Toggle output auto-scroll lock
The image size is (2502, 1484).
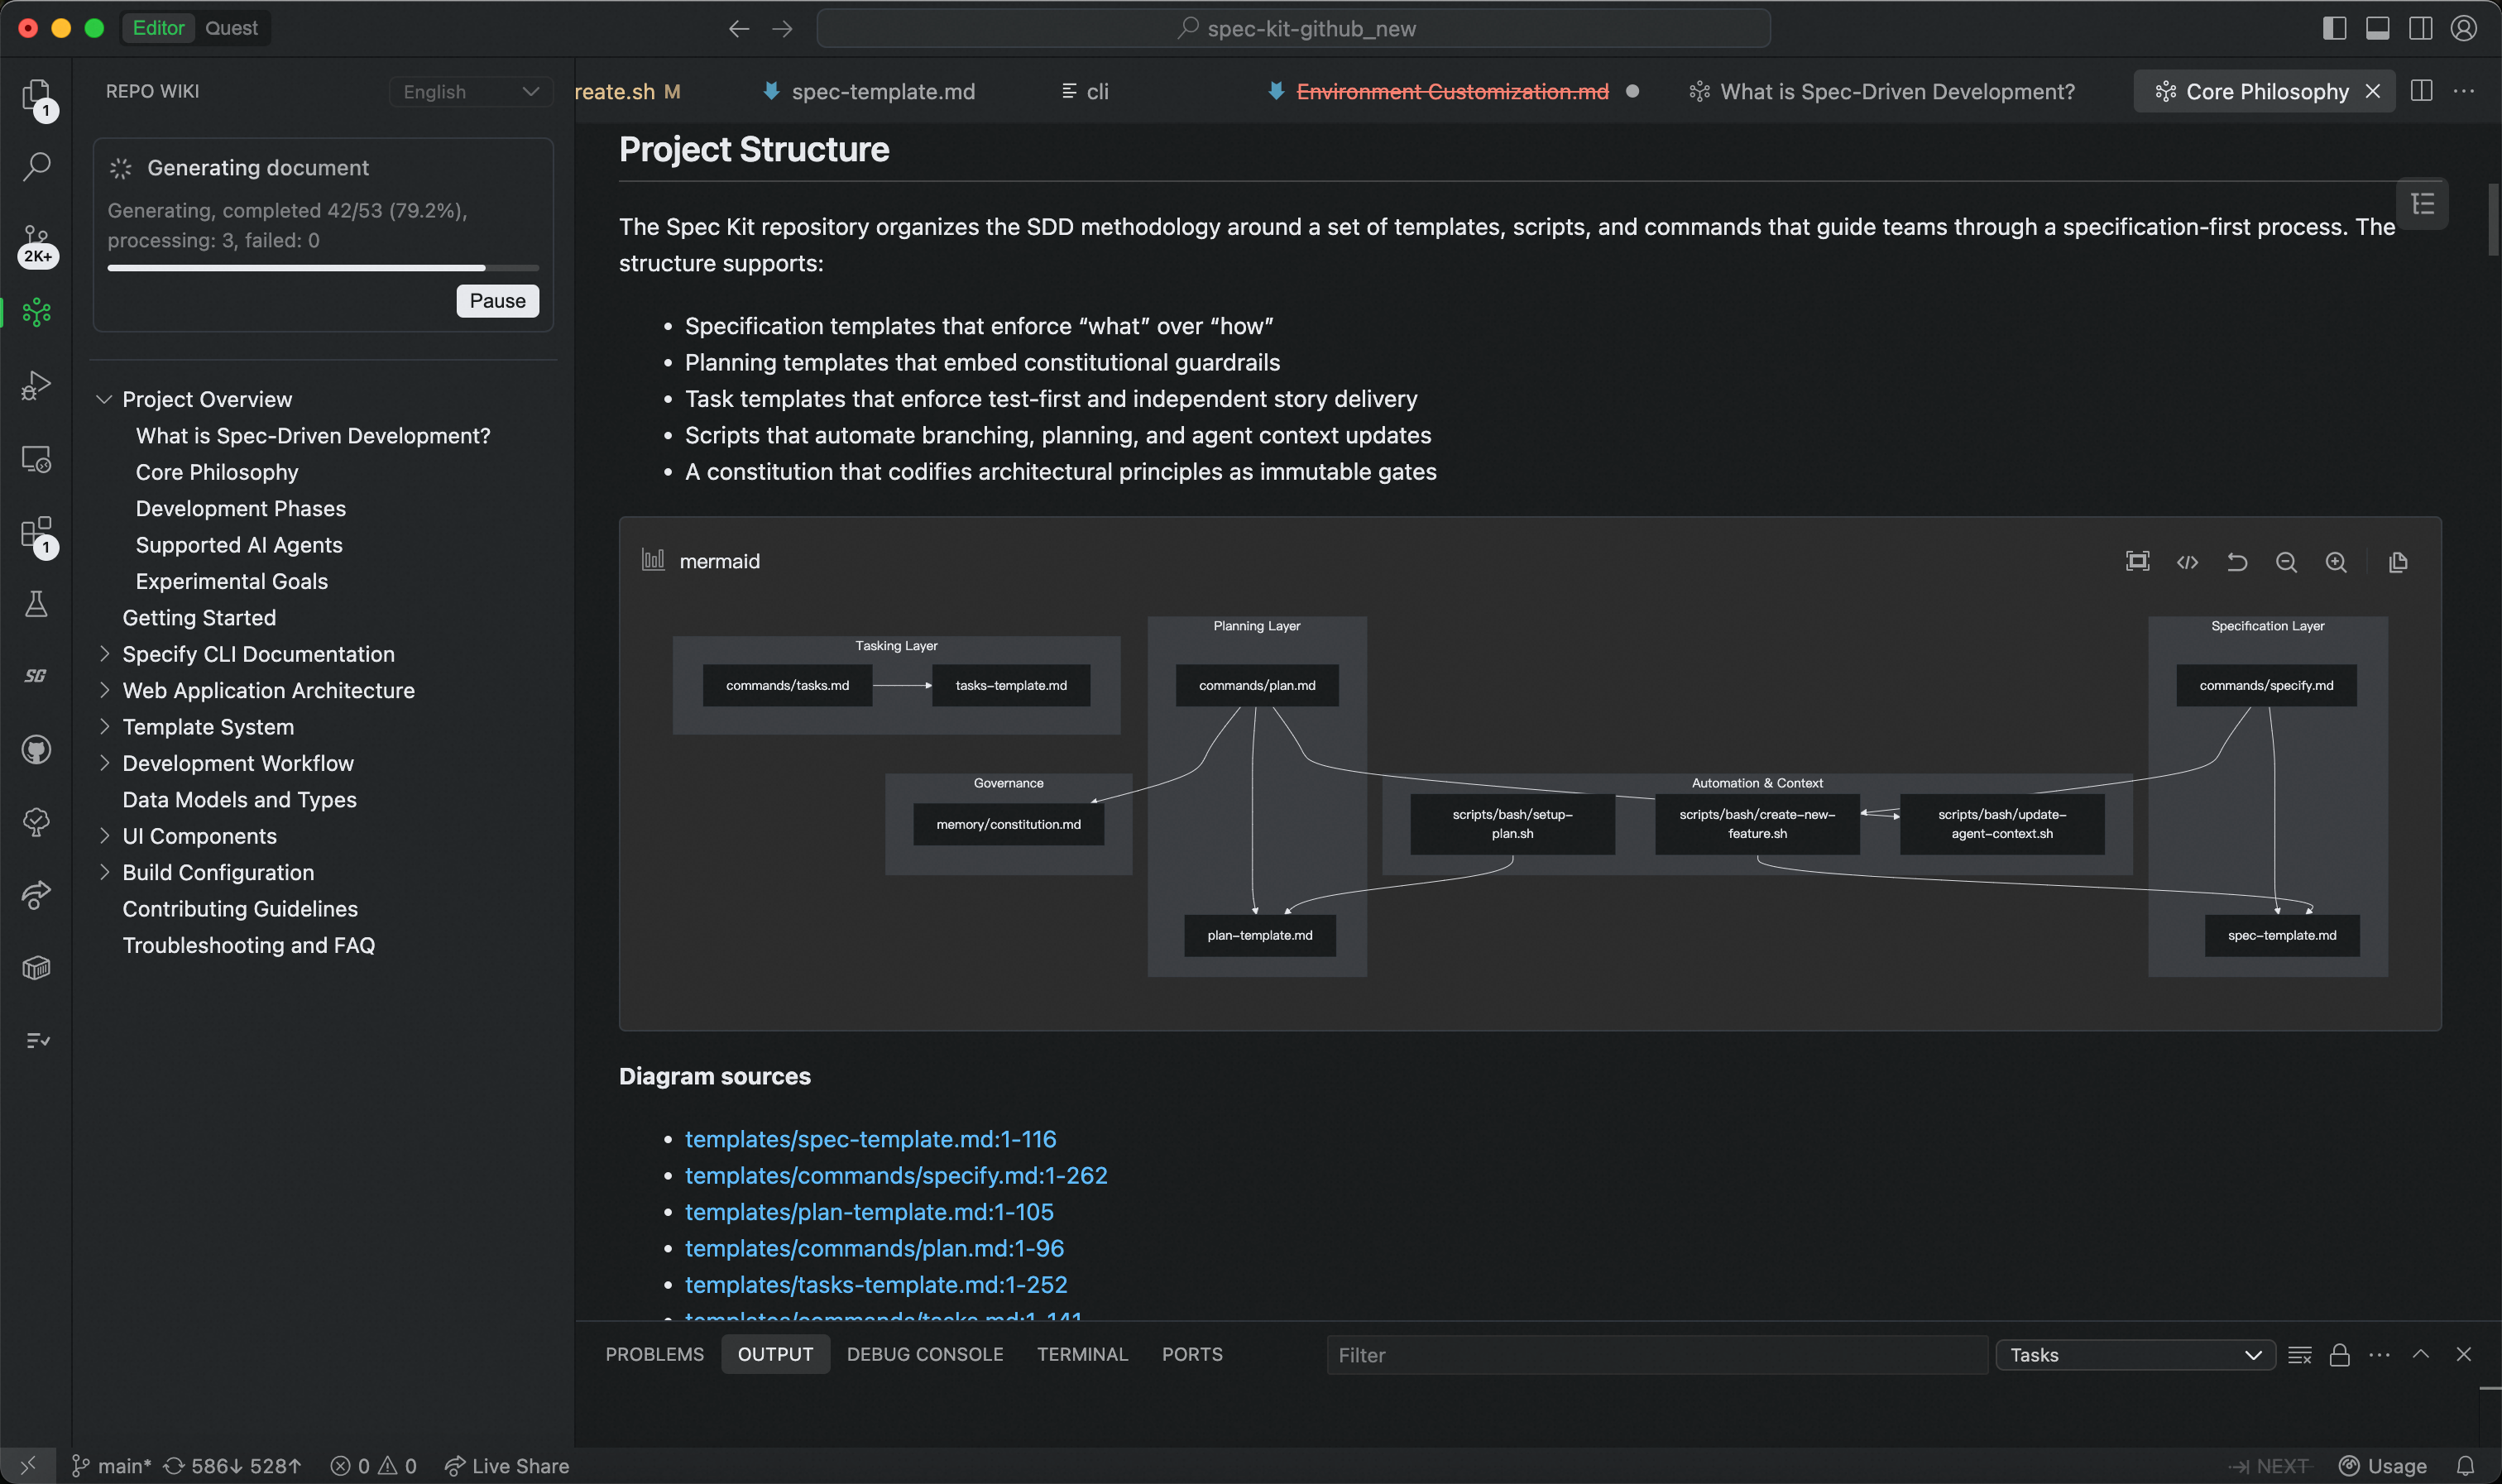[2339, 1355]
